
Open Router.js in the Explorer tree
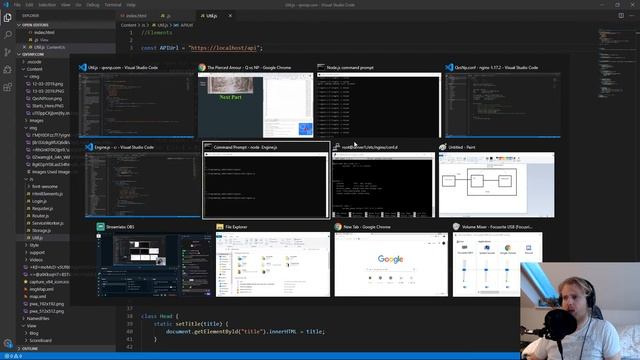[40, 216]
